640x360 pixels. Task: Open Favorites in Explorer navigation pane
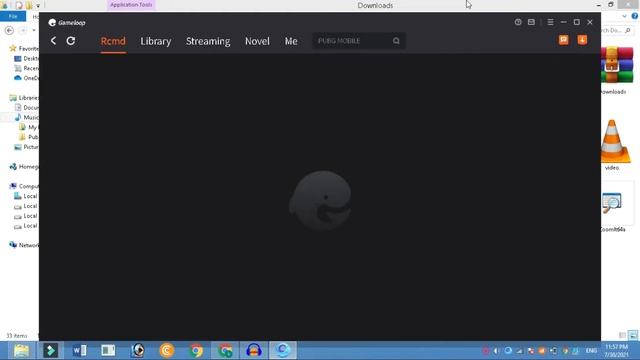(x=24, y=48)
